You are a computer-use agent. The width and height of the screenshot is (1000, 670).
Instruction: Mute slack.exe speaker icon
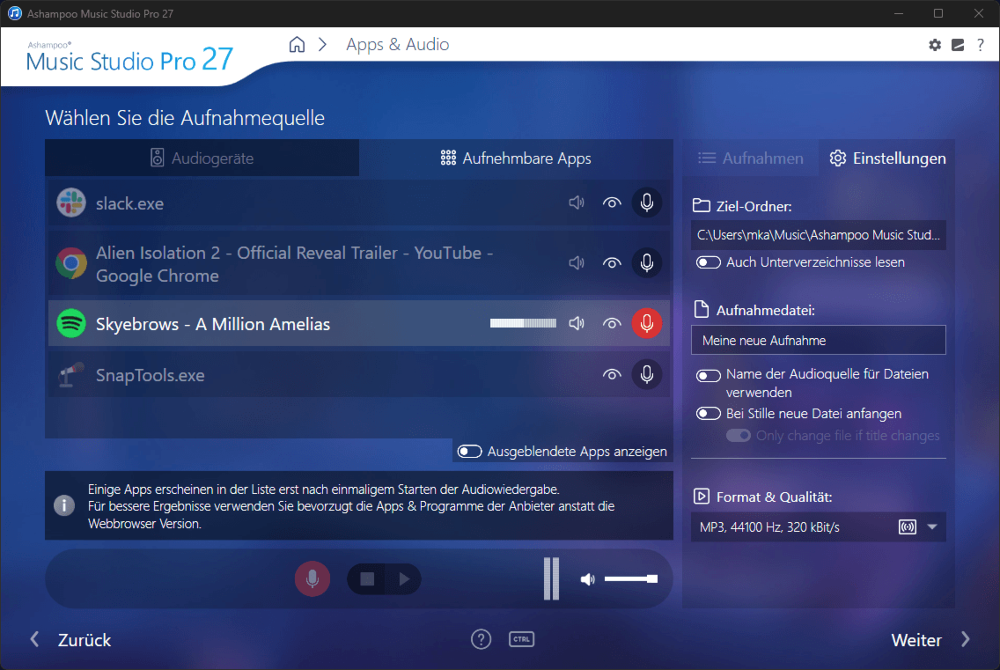[x=577, y=203]
